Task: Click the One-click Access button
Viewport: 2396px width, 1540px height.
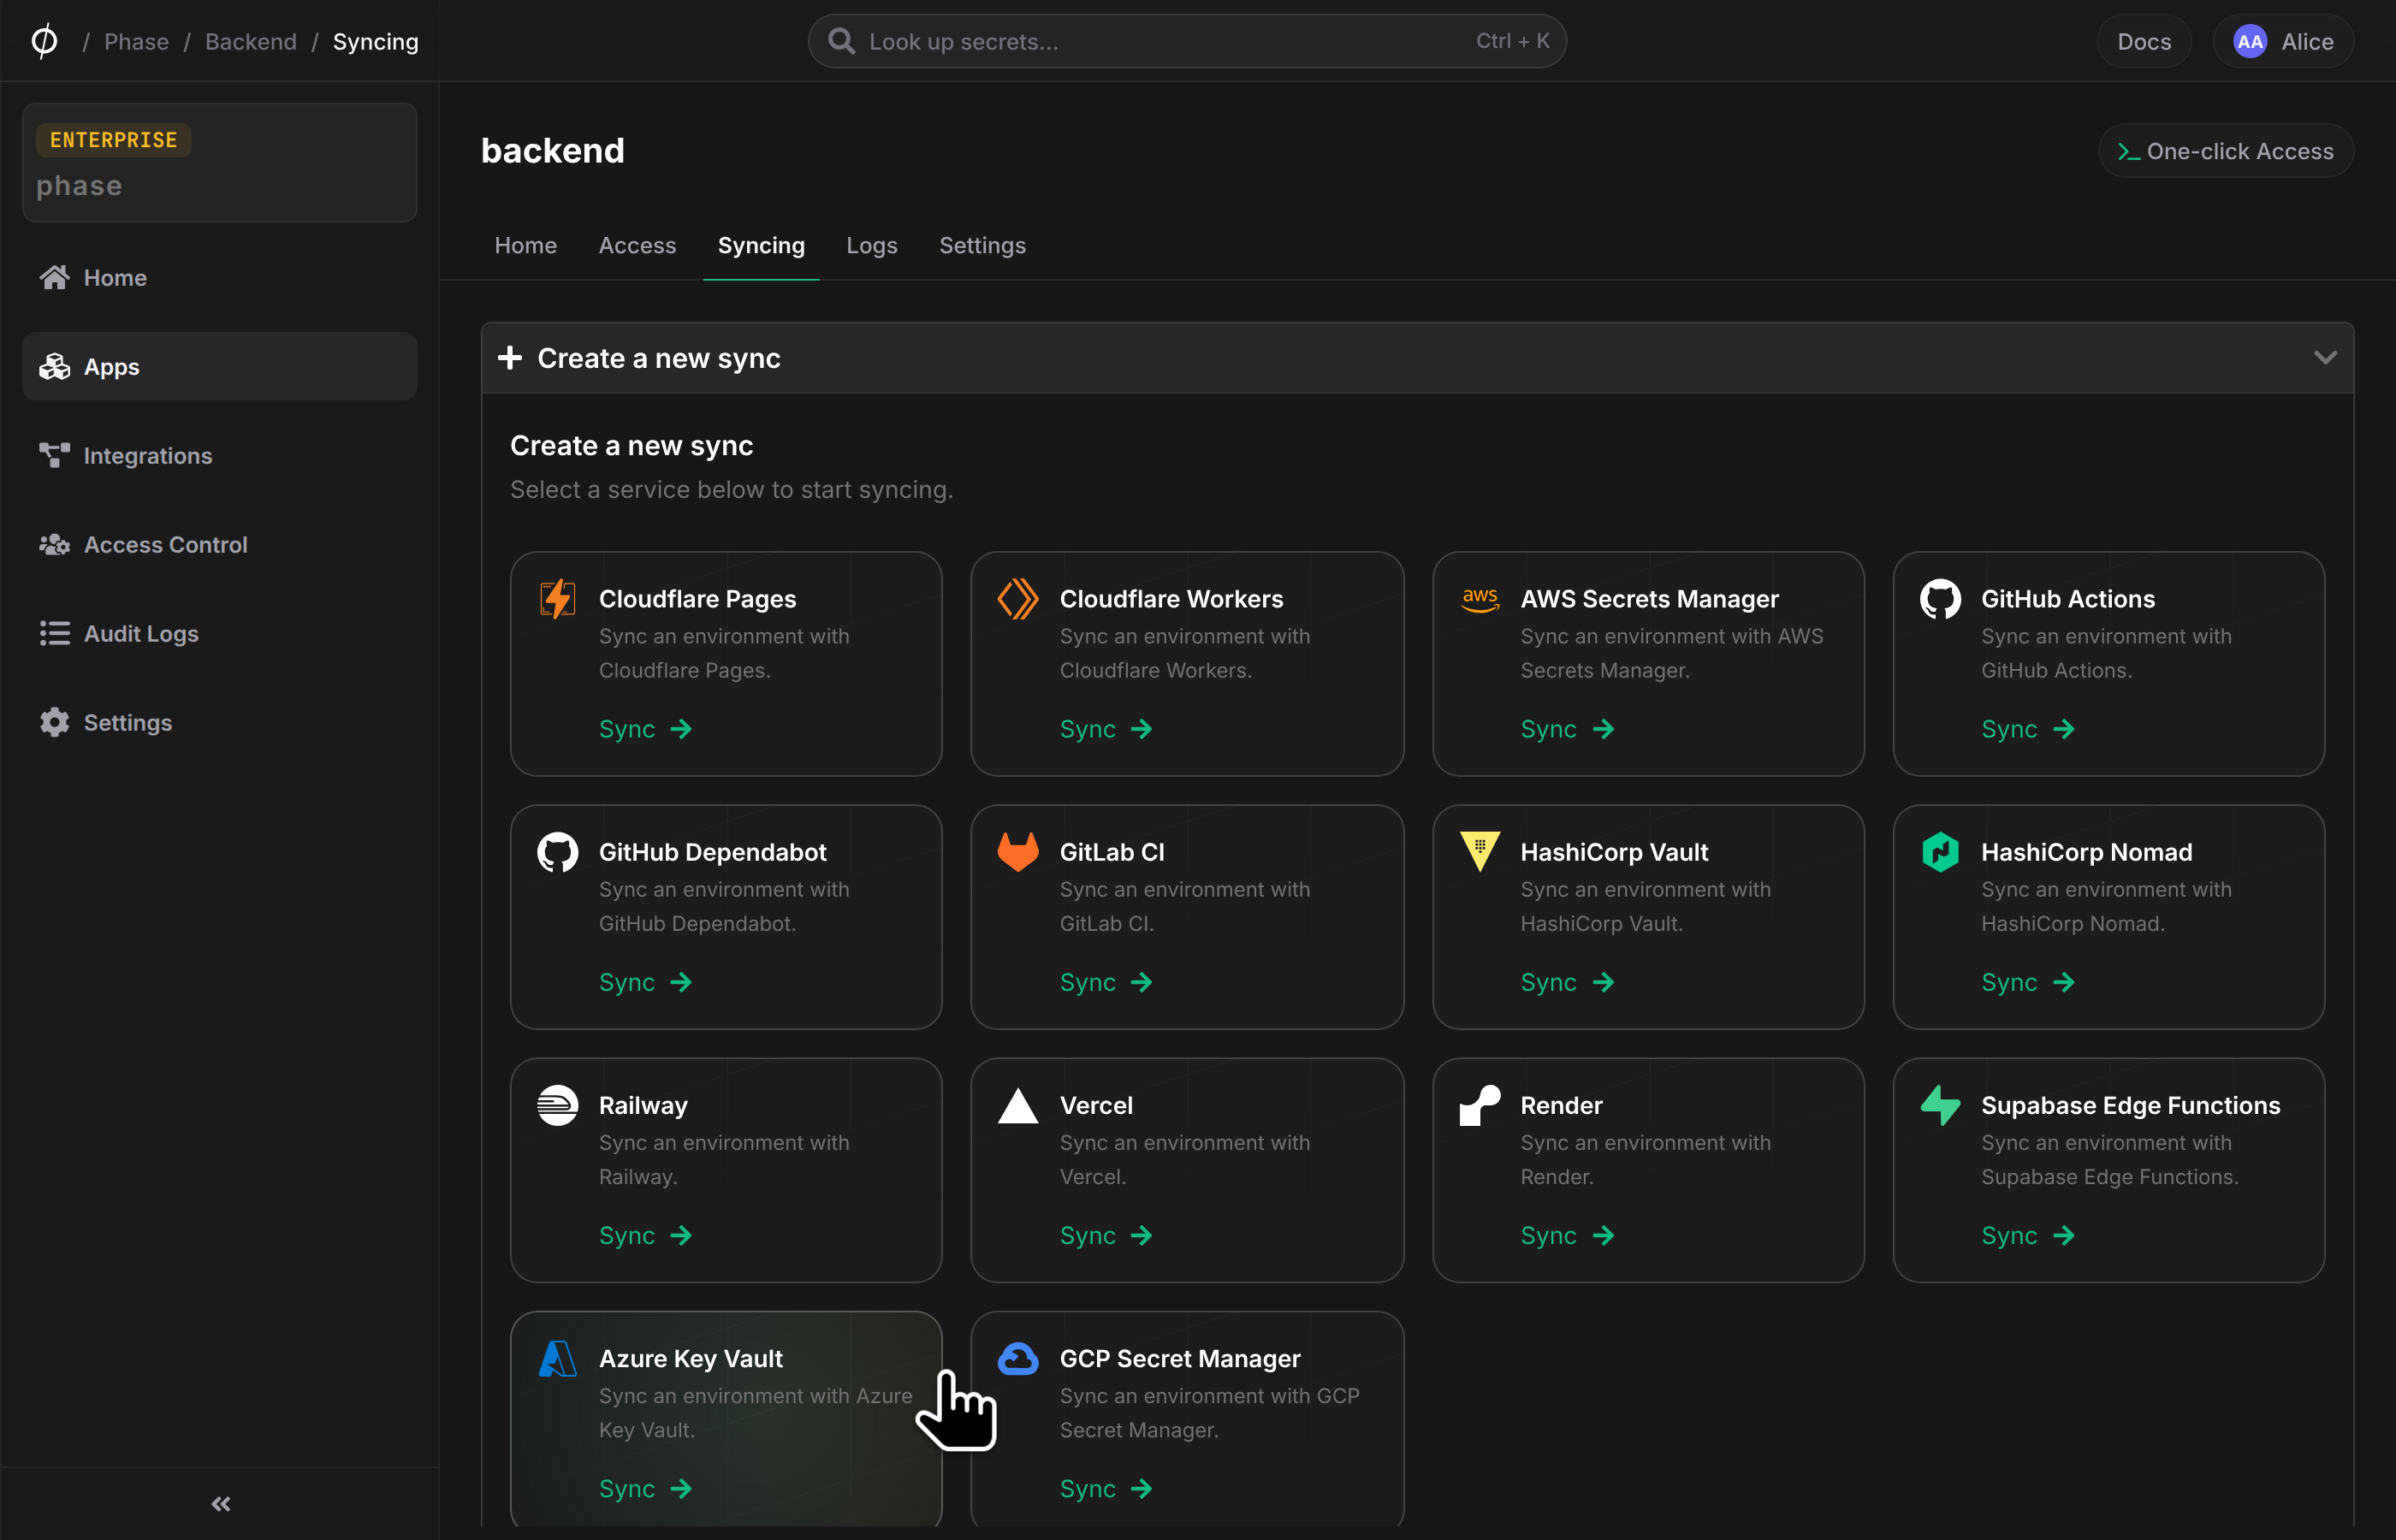Action: pos(2226,151)
